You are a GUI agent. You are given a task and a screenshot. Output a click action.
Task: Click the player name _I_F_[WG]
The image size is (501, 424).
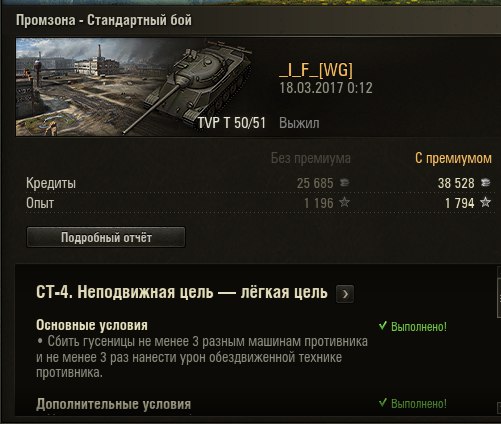click(x=316, y=70)
